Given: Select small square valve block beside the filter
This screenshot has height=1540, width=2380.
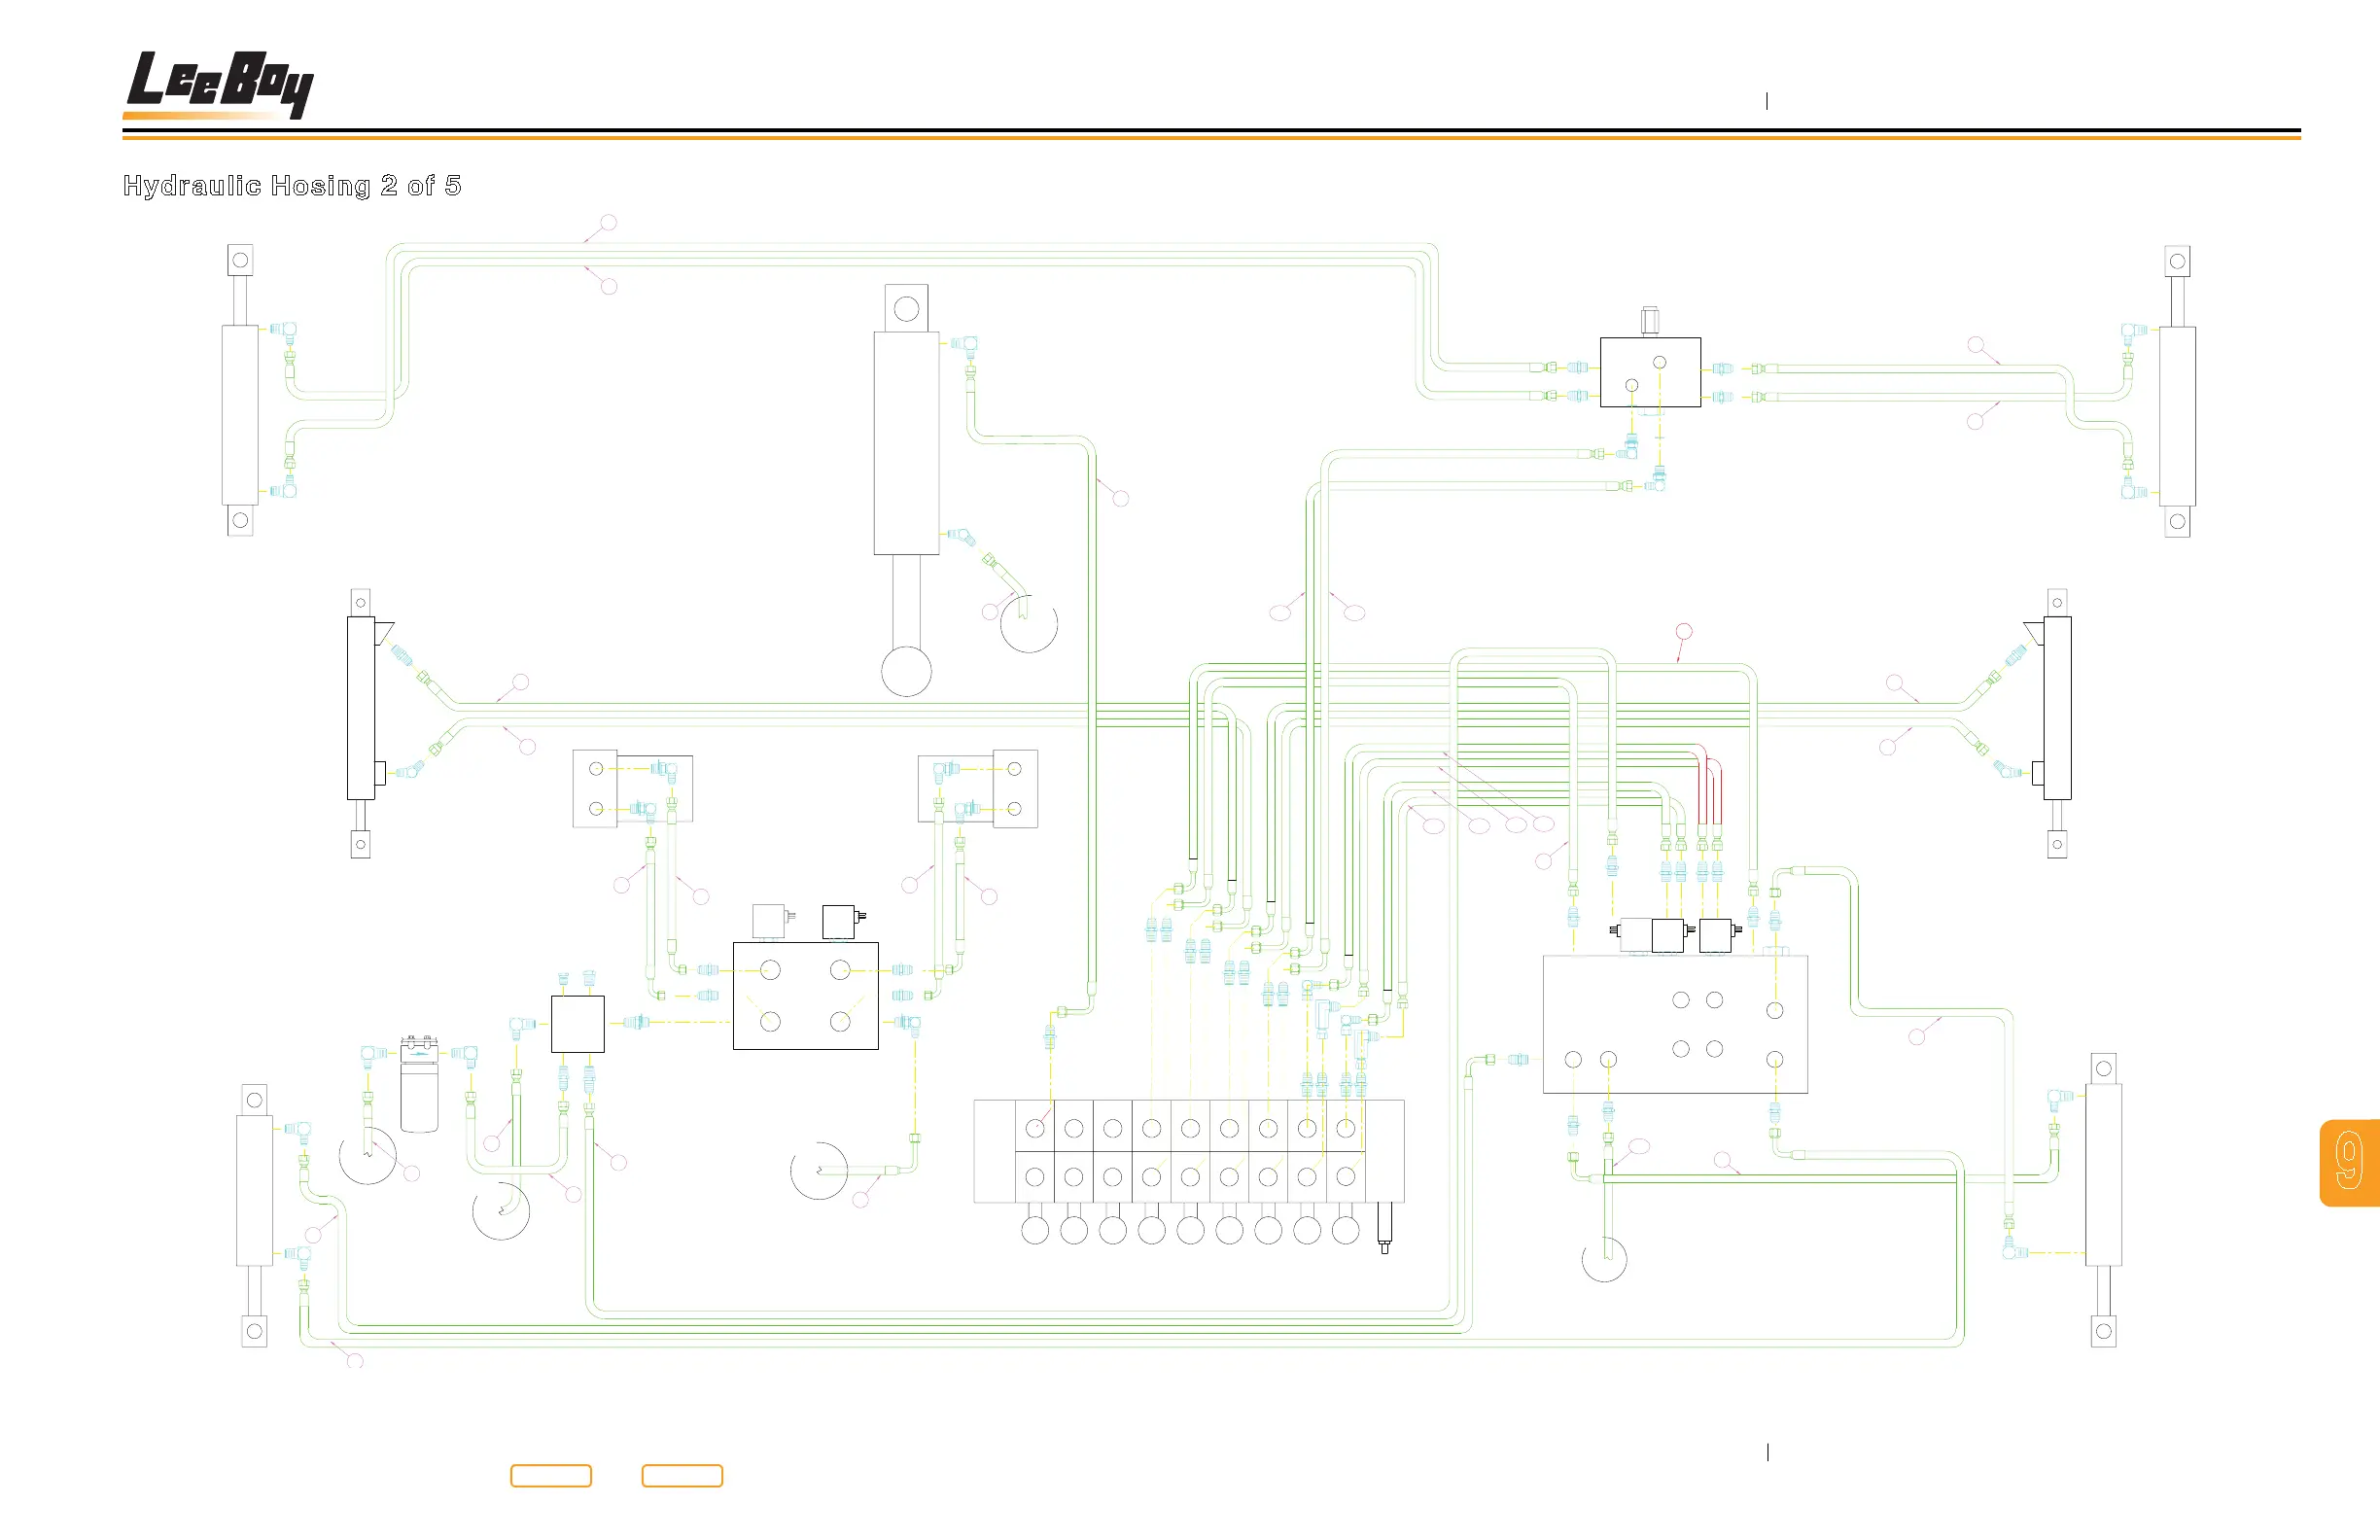Looking at the screenshot, I should click(x=577, y=1024).
